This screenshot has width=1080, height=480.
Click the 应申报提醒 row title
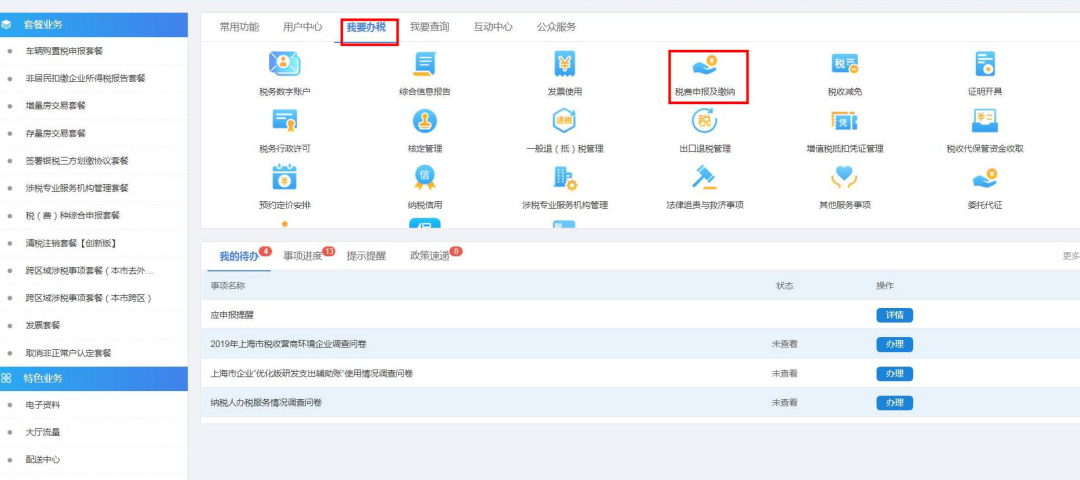pyautogui.click(x=232, y=315)
